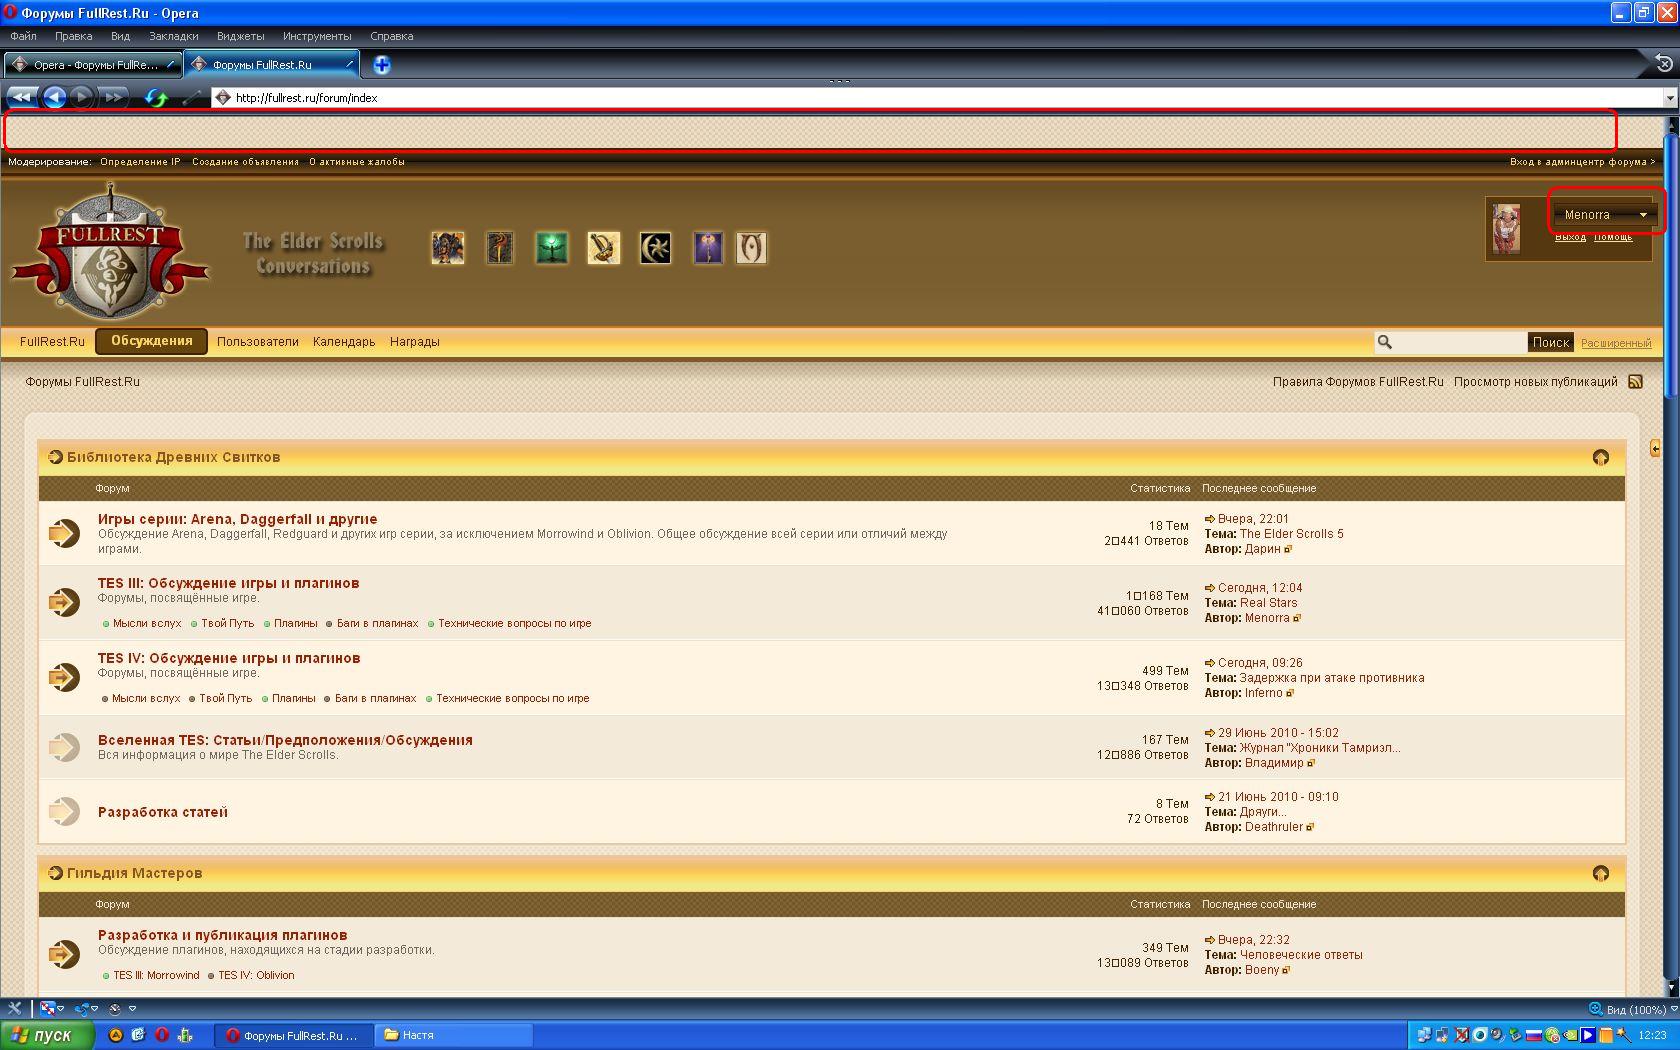1680x1050 pixels.
Task: Click the green tree game icon
Action: (551, 248)
